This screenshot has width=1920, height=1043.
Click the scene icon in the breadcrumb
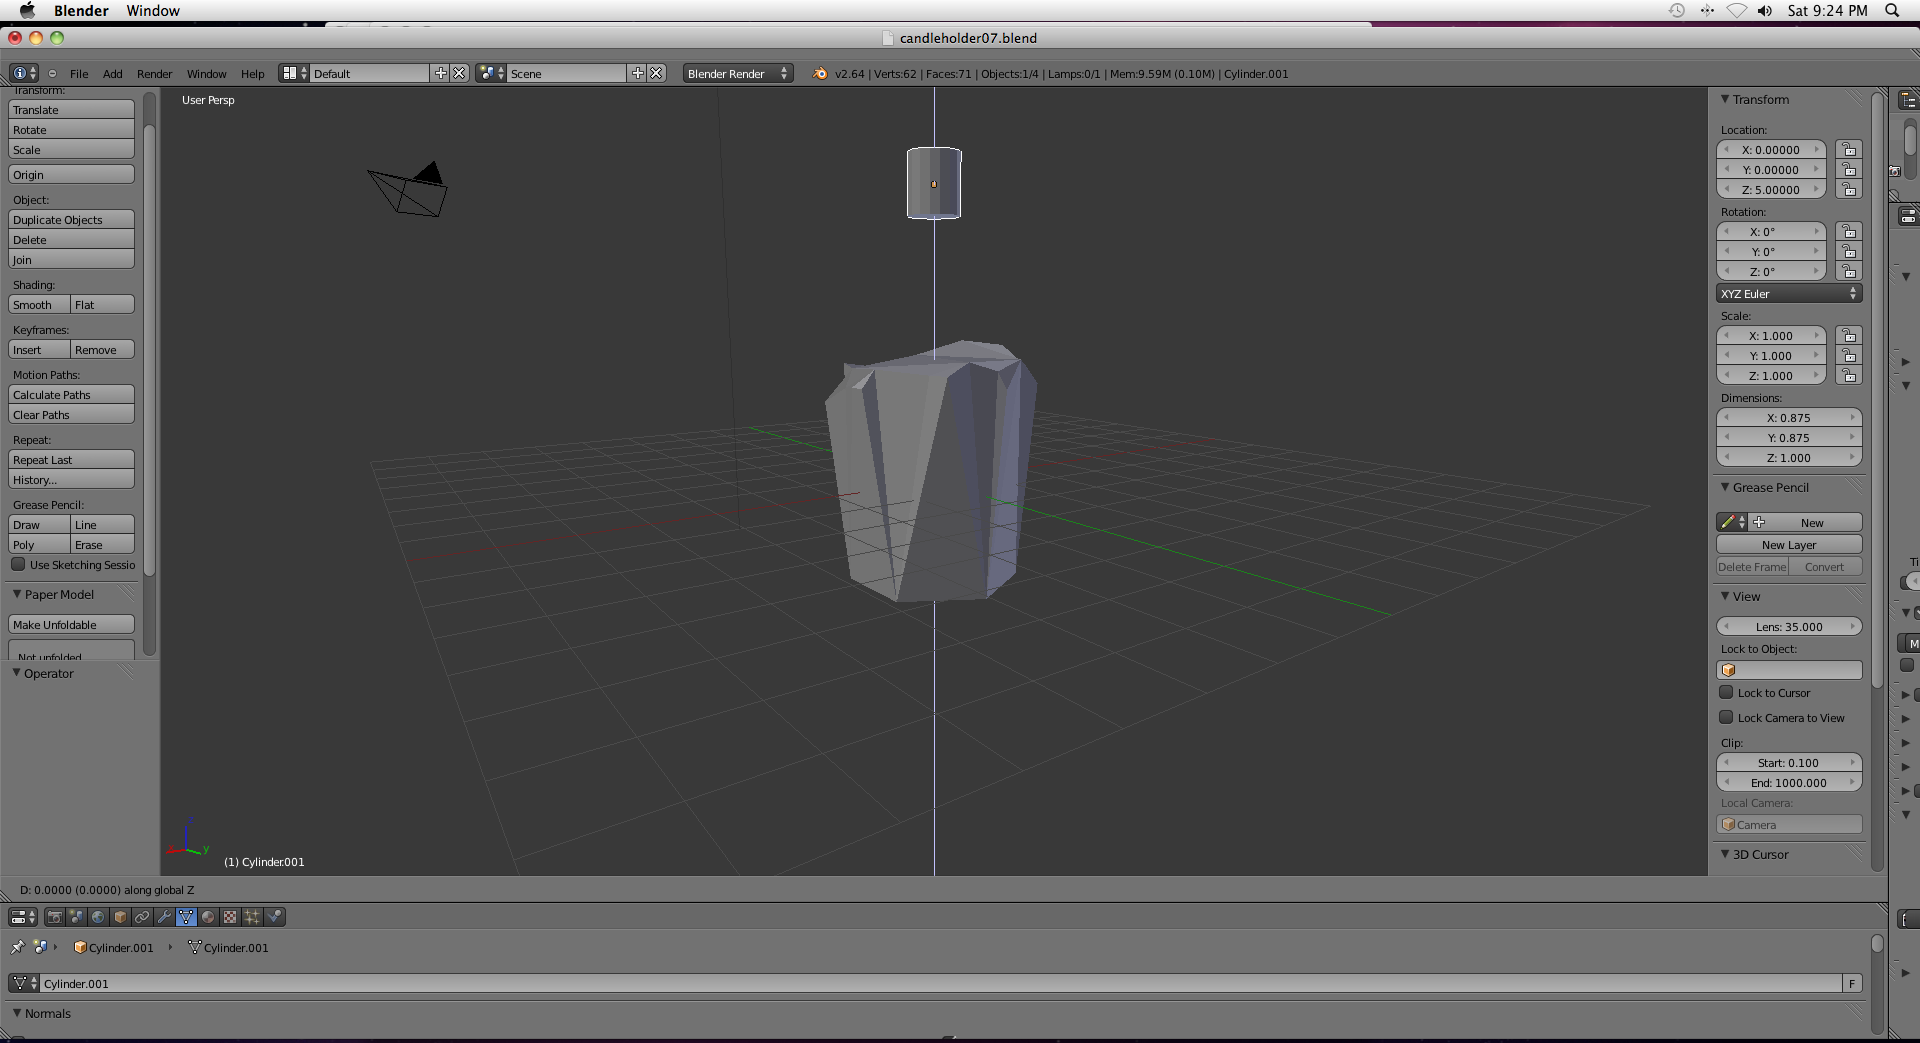(41, 947)
